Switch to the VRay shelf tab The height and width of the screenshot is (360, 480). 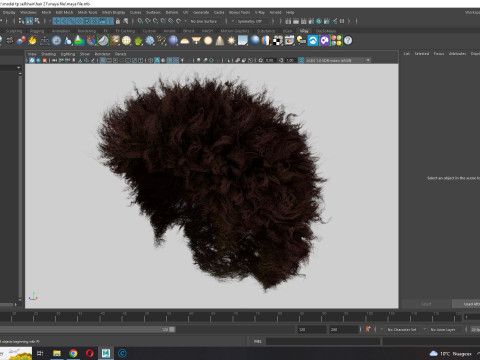tap(304, 31)
